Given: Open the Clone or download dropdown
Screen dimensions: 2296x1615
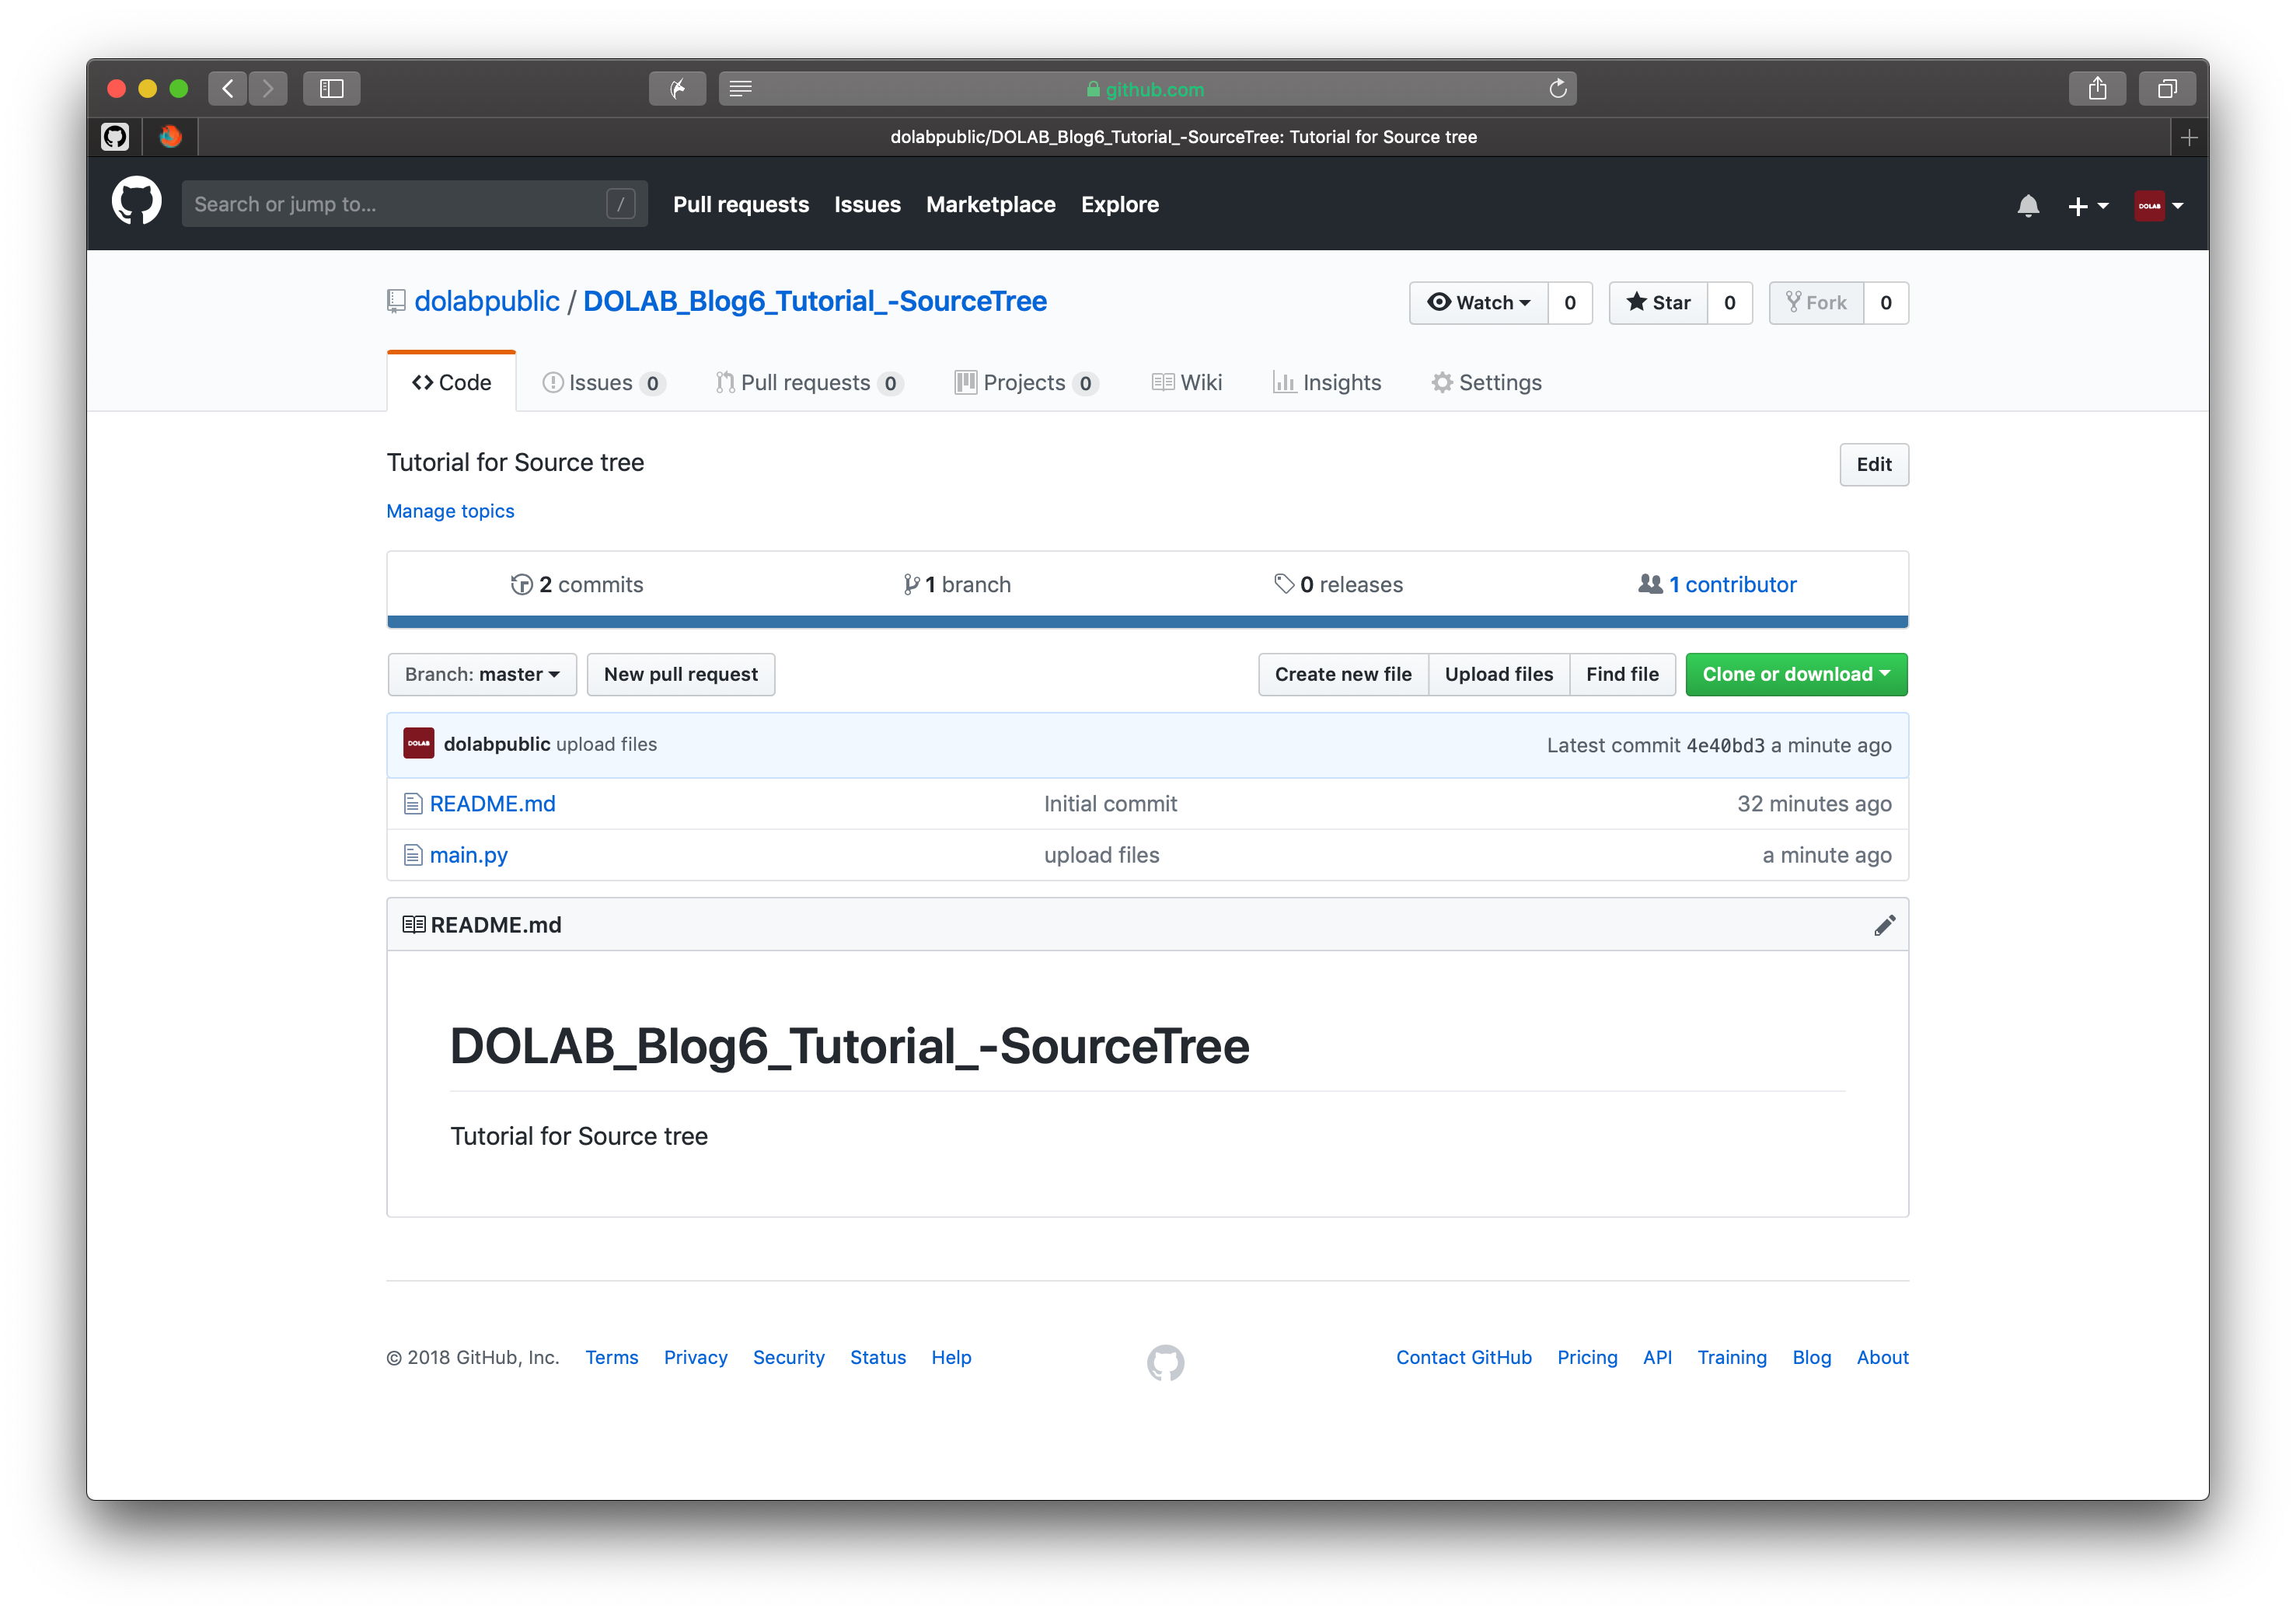Looking at the screenshot, I should tap(1795, 674).
